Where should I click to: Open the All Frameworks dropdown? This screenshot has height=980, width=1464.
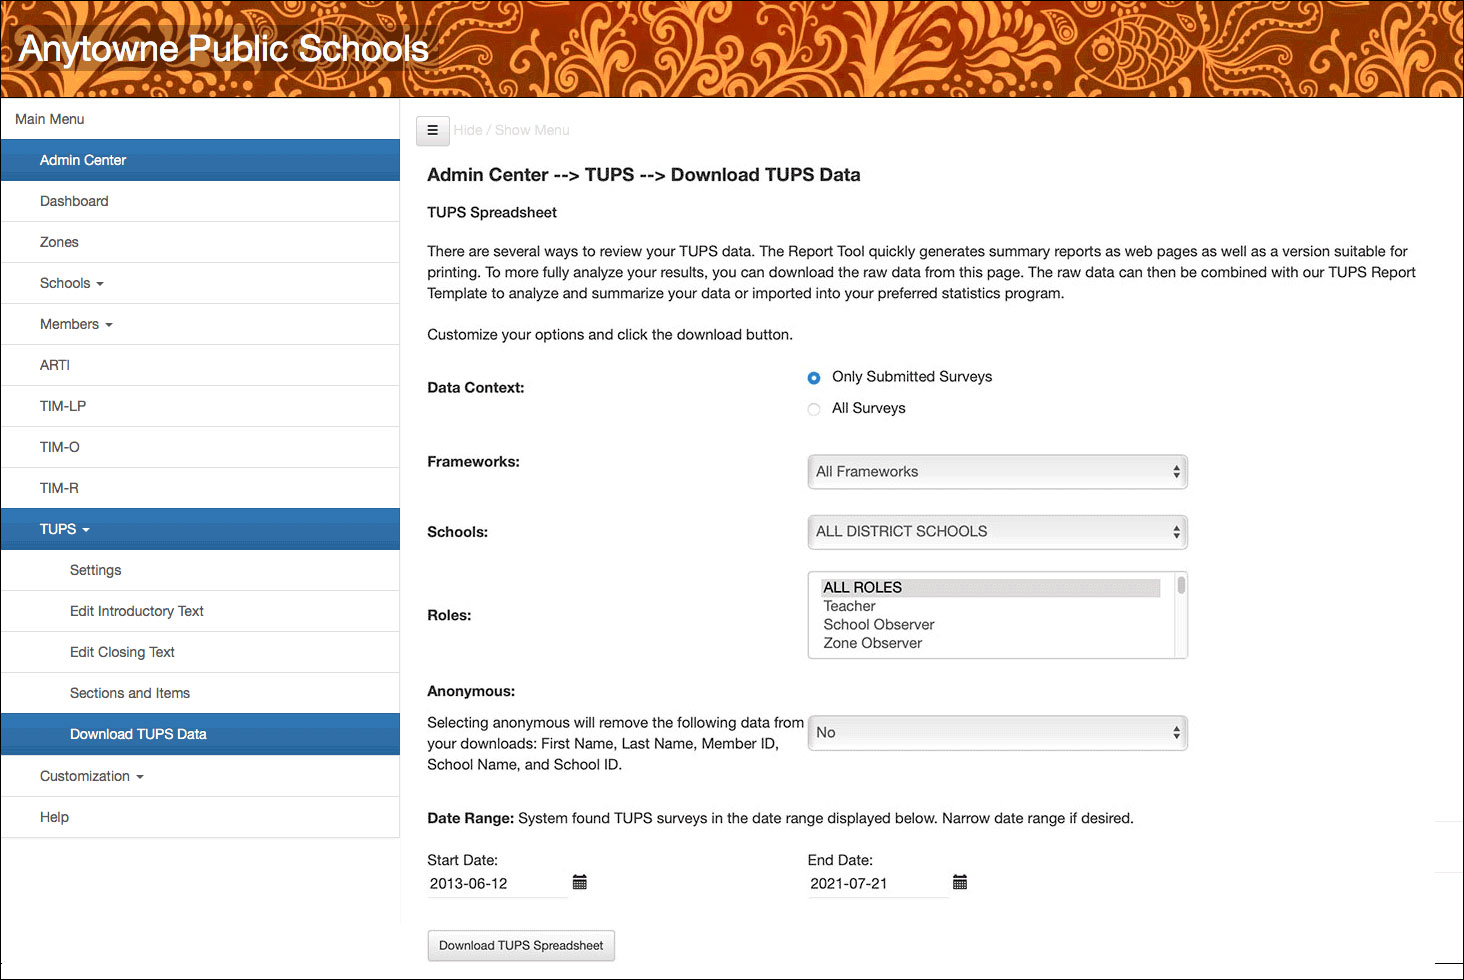tap(997, 472)
